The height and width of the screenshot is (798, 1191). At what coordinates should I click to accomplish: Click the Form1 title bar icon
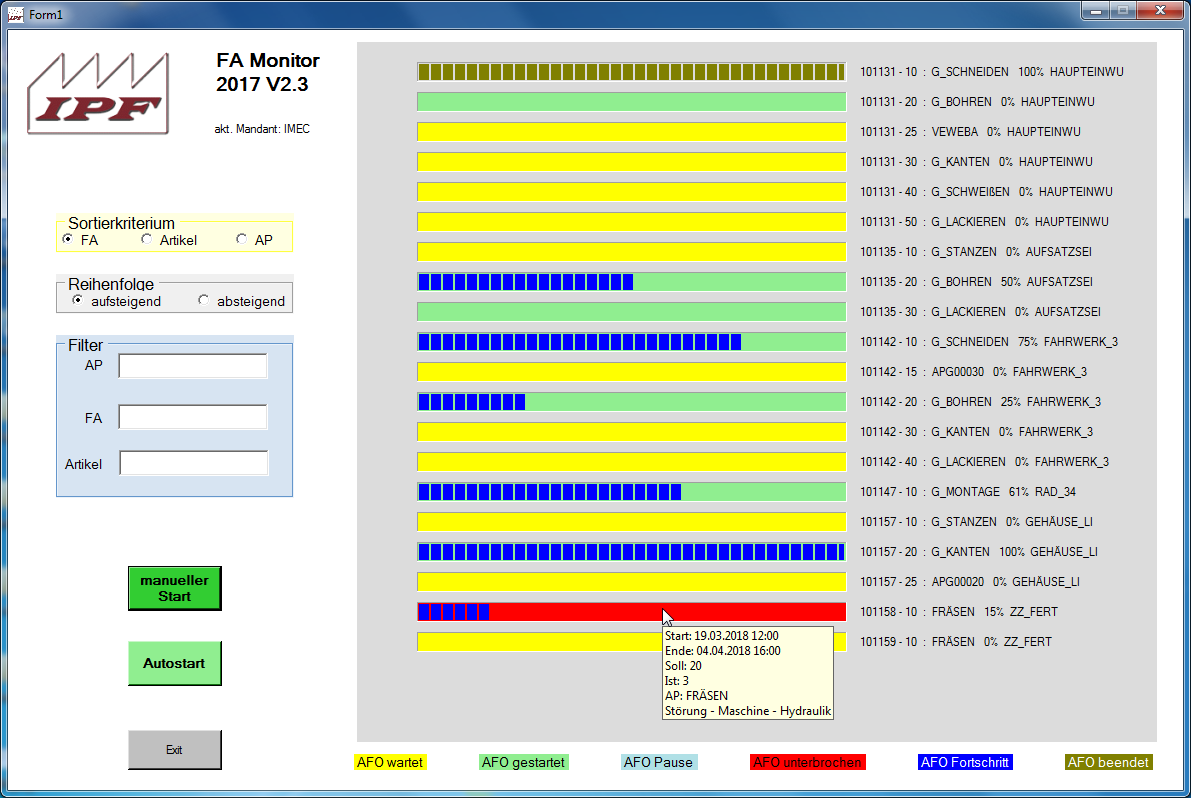[15, 14]
